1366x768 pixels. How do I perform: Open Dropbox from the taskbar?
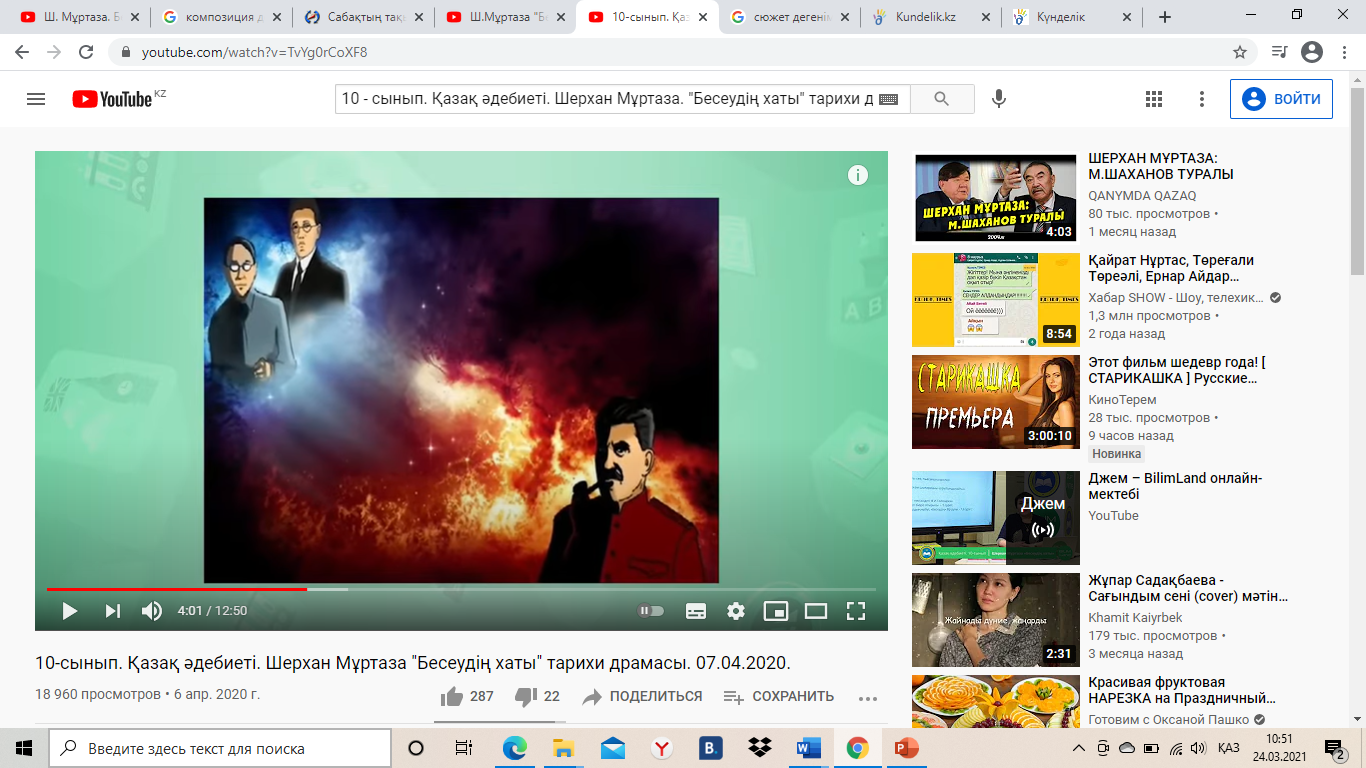pos(760,747)
